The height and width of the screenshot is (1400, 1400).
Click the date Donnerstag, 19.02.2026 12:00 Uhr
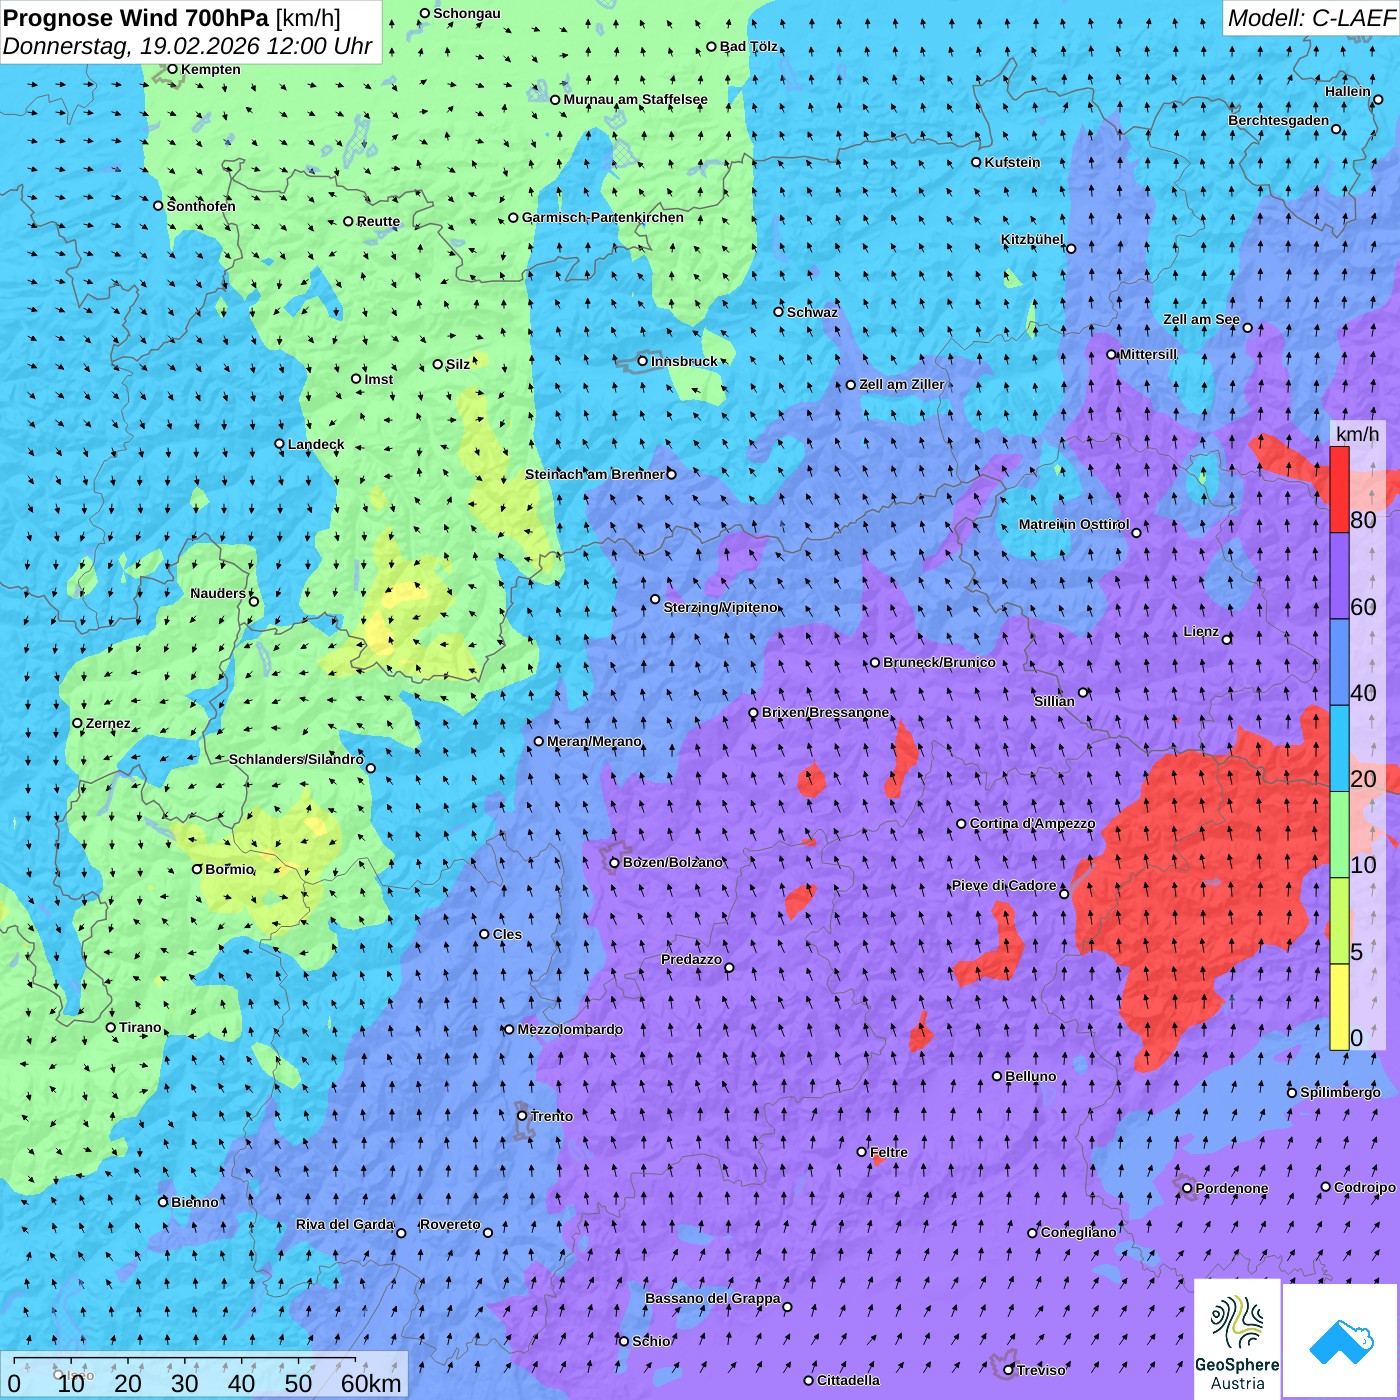click(x=187, y=46)
